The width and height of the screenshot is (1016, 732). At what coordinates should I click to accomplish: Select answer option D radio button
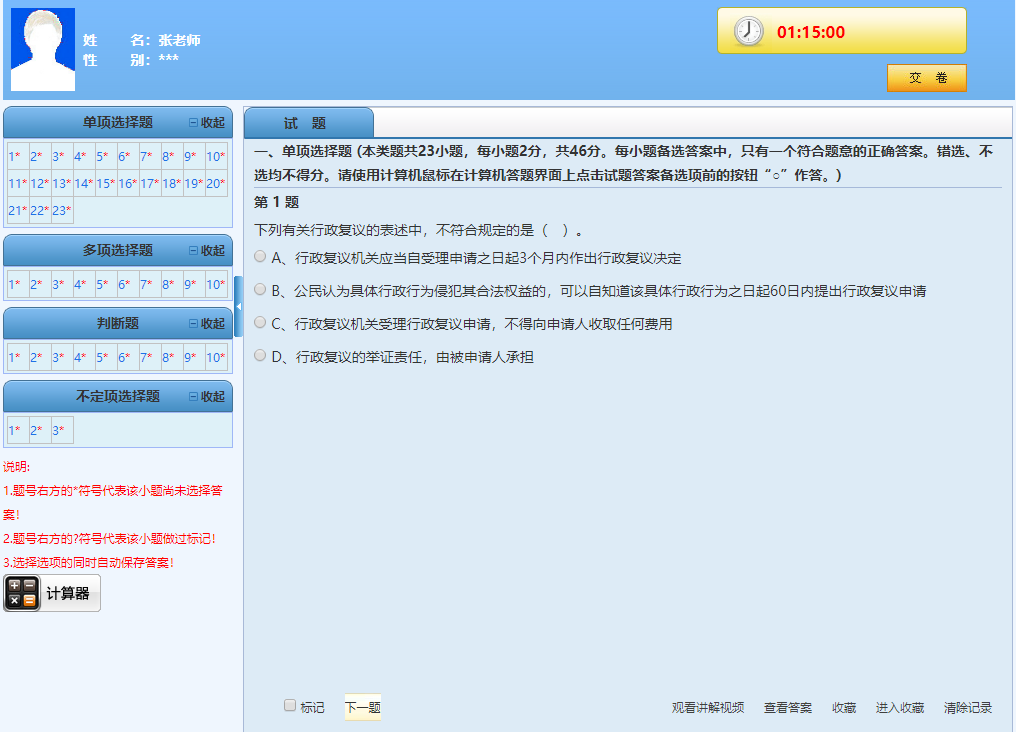[261, 355]
